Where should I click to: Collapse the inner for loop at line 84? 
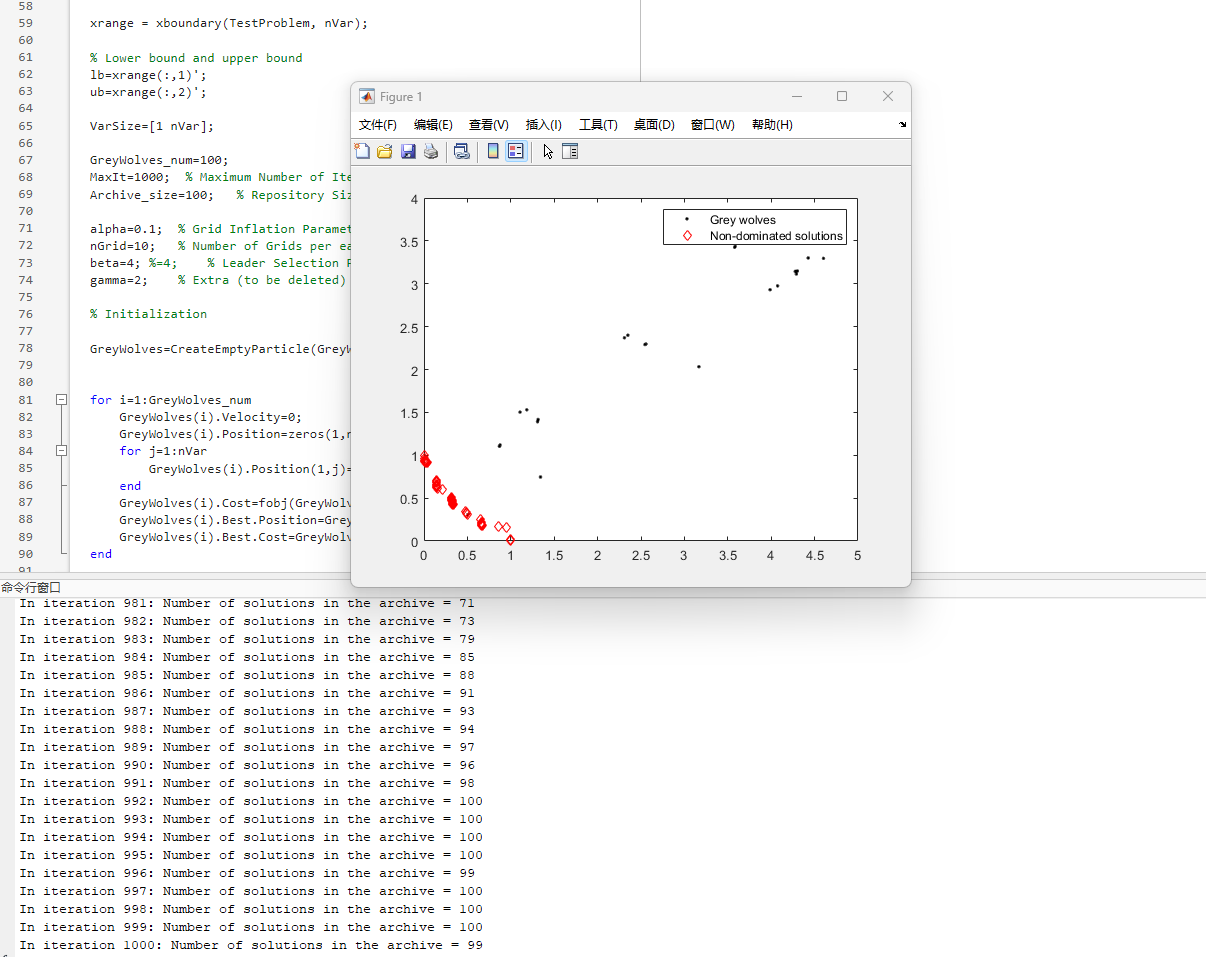(61, 450)
